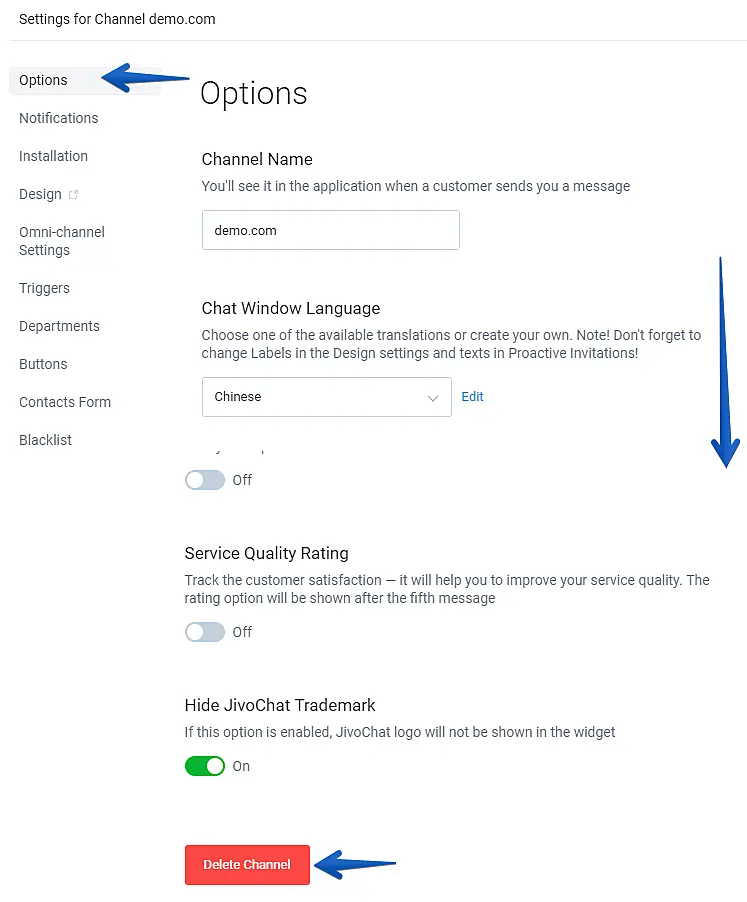
Task: Toggle the partially hidden switch above Service Quality Rating
Action: coord(205,480)
